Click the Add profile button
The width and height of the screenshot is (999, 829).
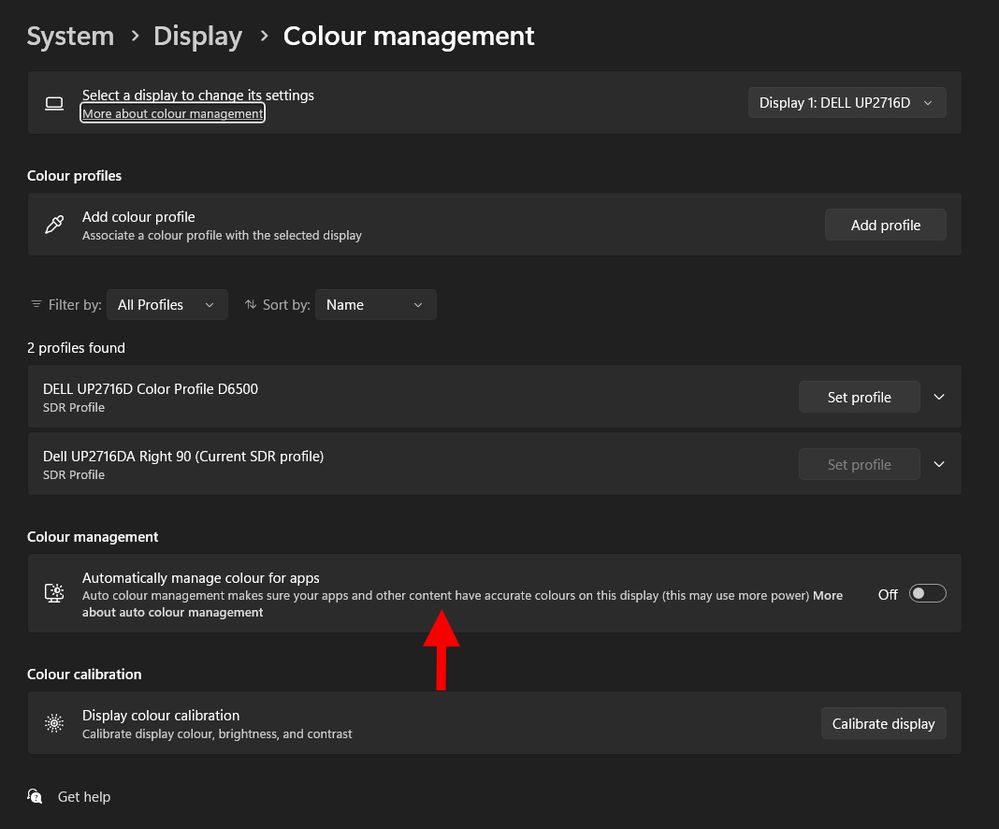[885, 225]
